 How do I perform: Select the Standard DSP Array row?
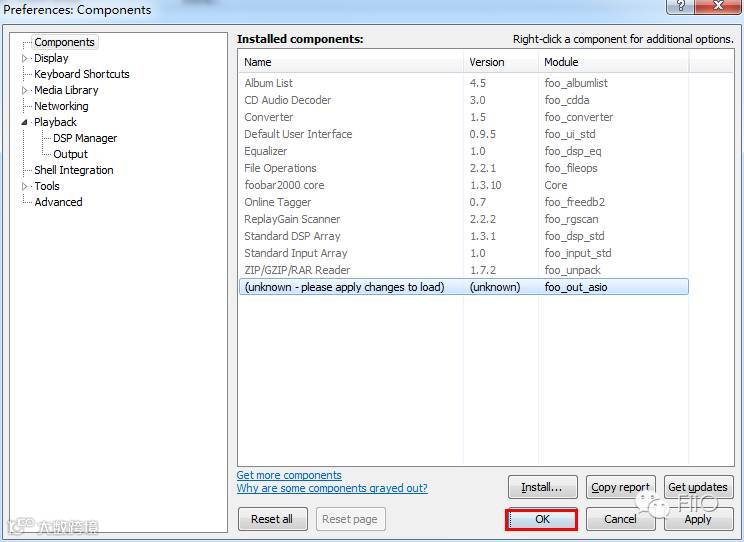coord(464,236)
